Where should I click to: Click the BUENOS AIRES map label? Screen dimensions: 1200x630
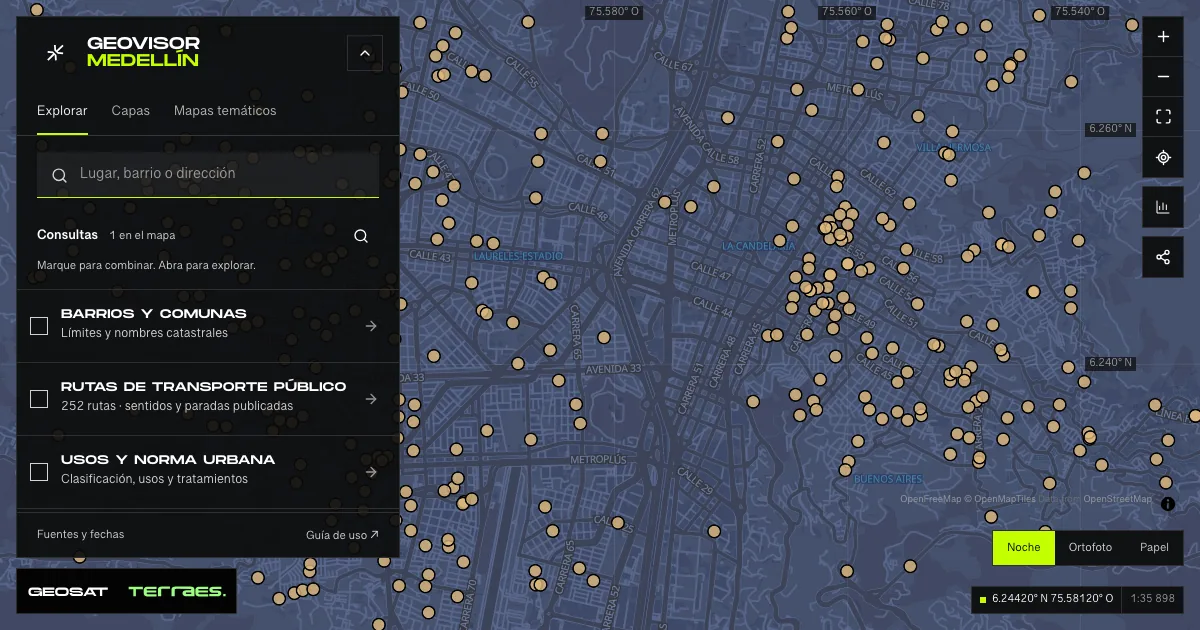click(x=888, y=480)
